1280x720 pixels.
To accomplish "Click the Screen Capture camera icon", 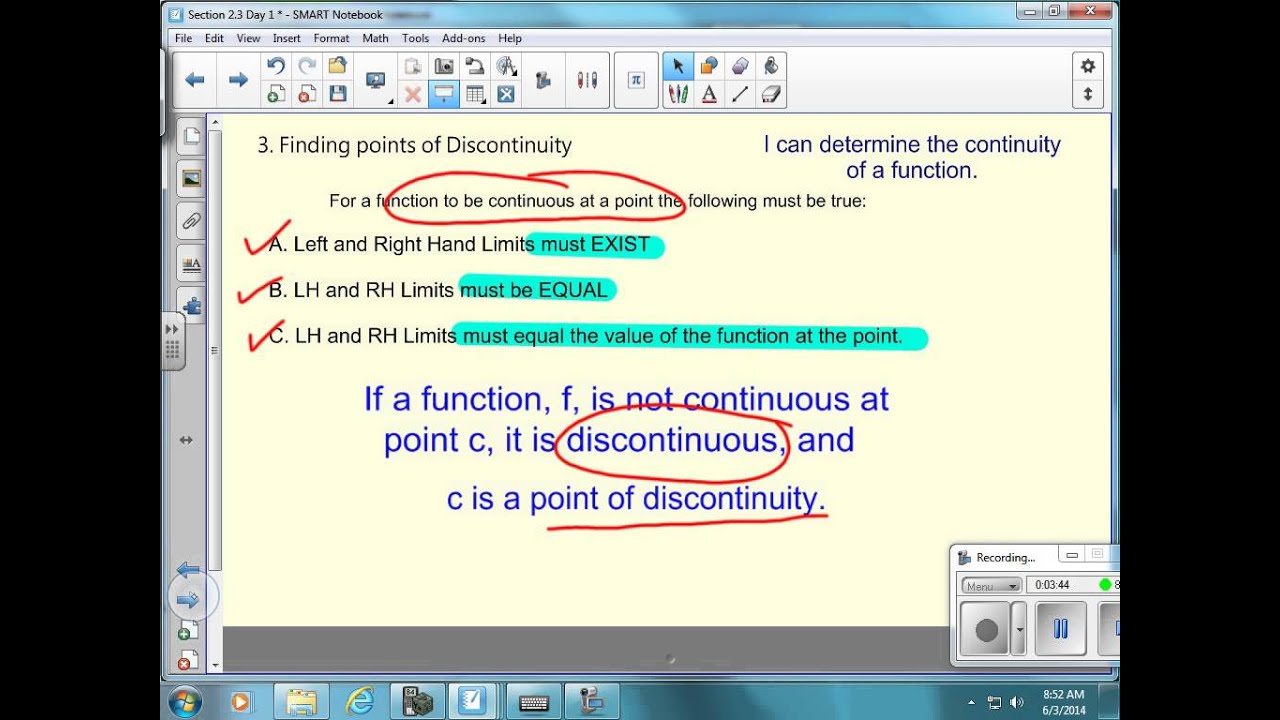I will click(444, 66).
